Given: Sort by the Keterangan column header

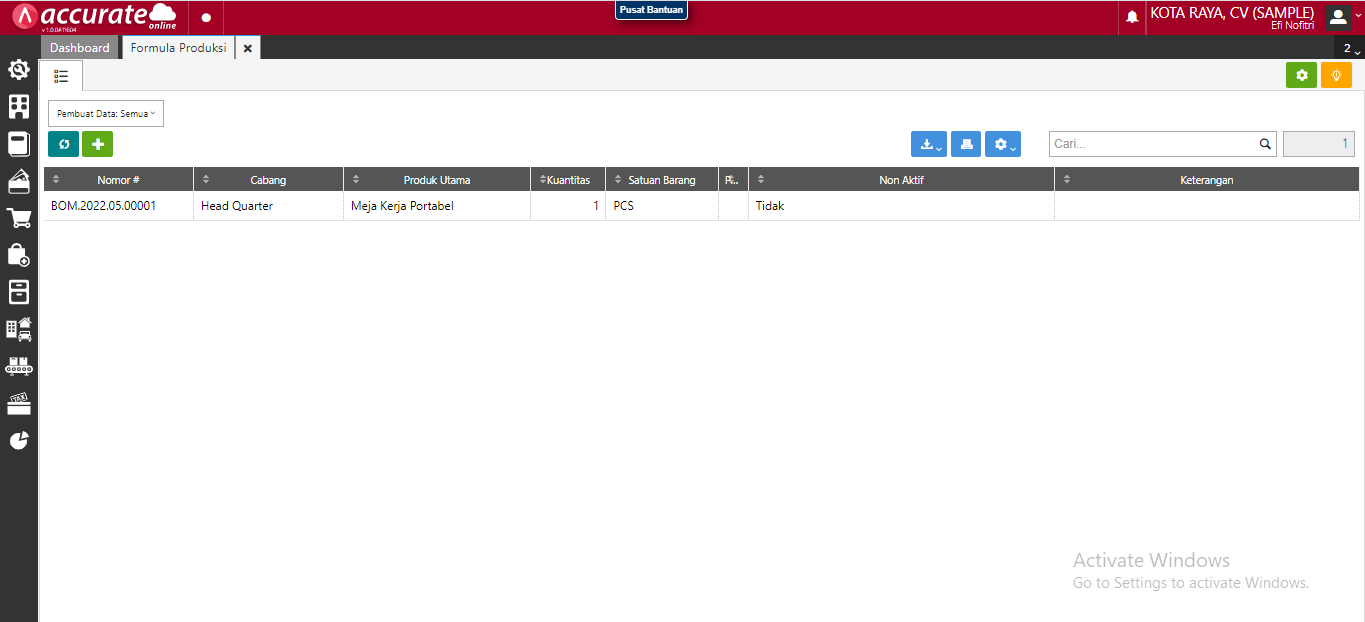Looking at the screenshot, I should point(1207,180).
